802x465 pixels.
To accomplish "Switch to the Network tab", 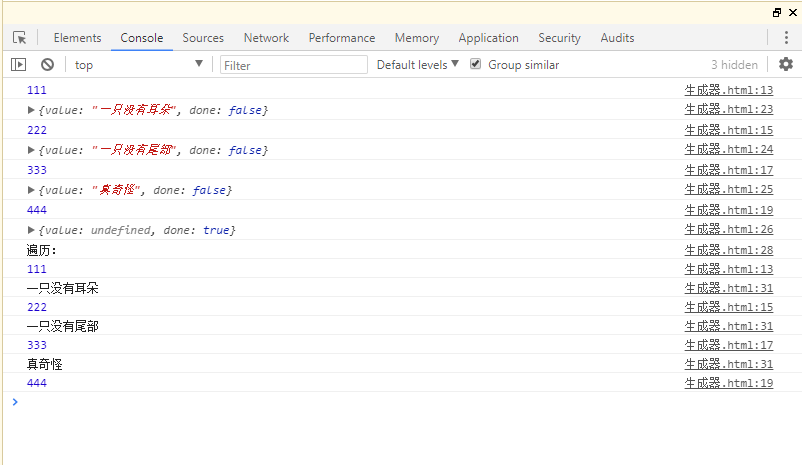I will [x=266, y=38].
